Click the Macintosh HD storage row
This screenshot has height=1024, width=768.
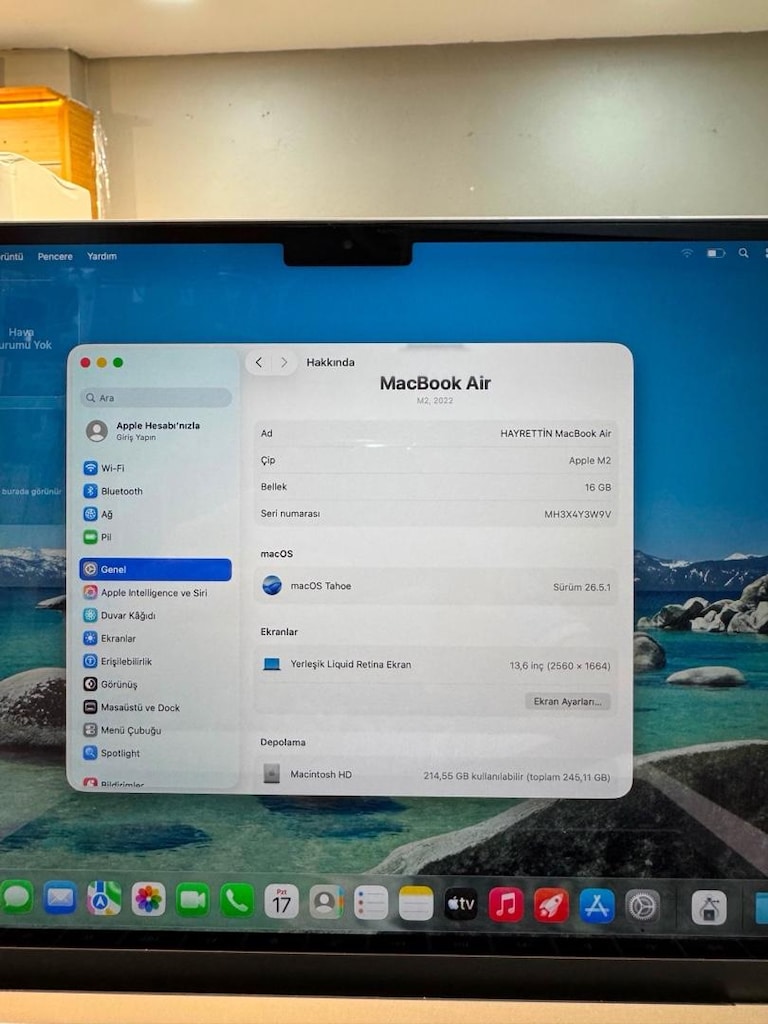tap(436, 775)
